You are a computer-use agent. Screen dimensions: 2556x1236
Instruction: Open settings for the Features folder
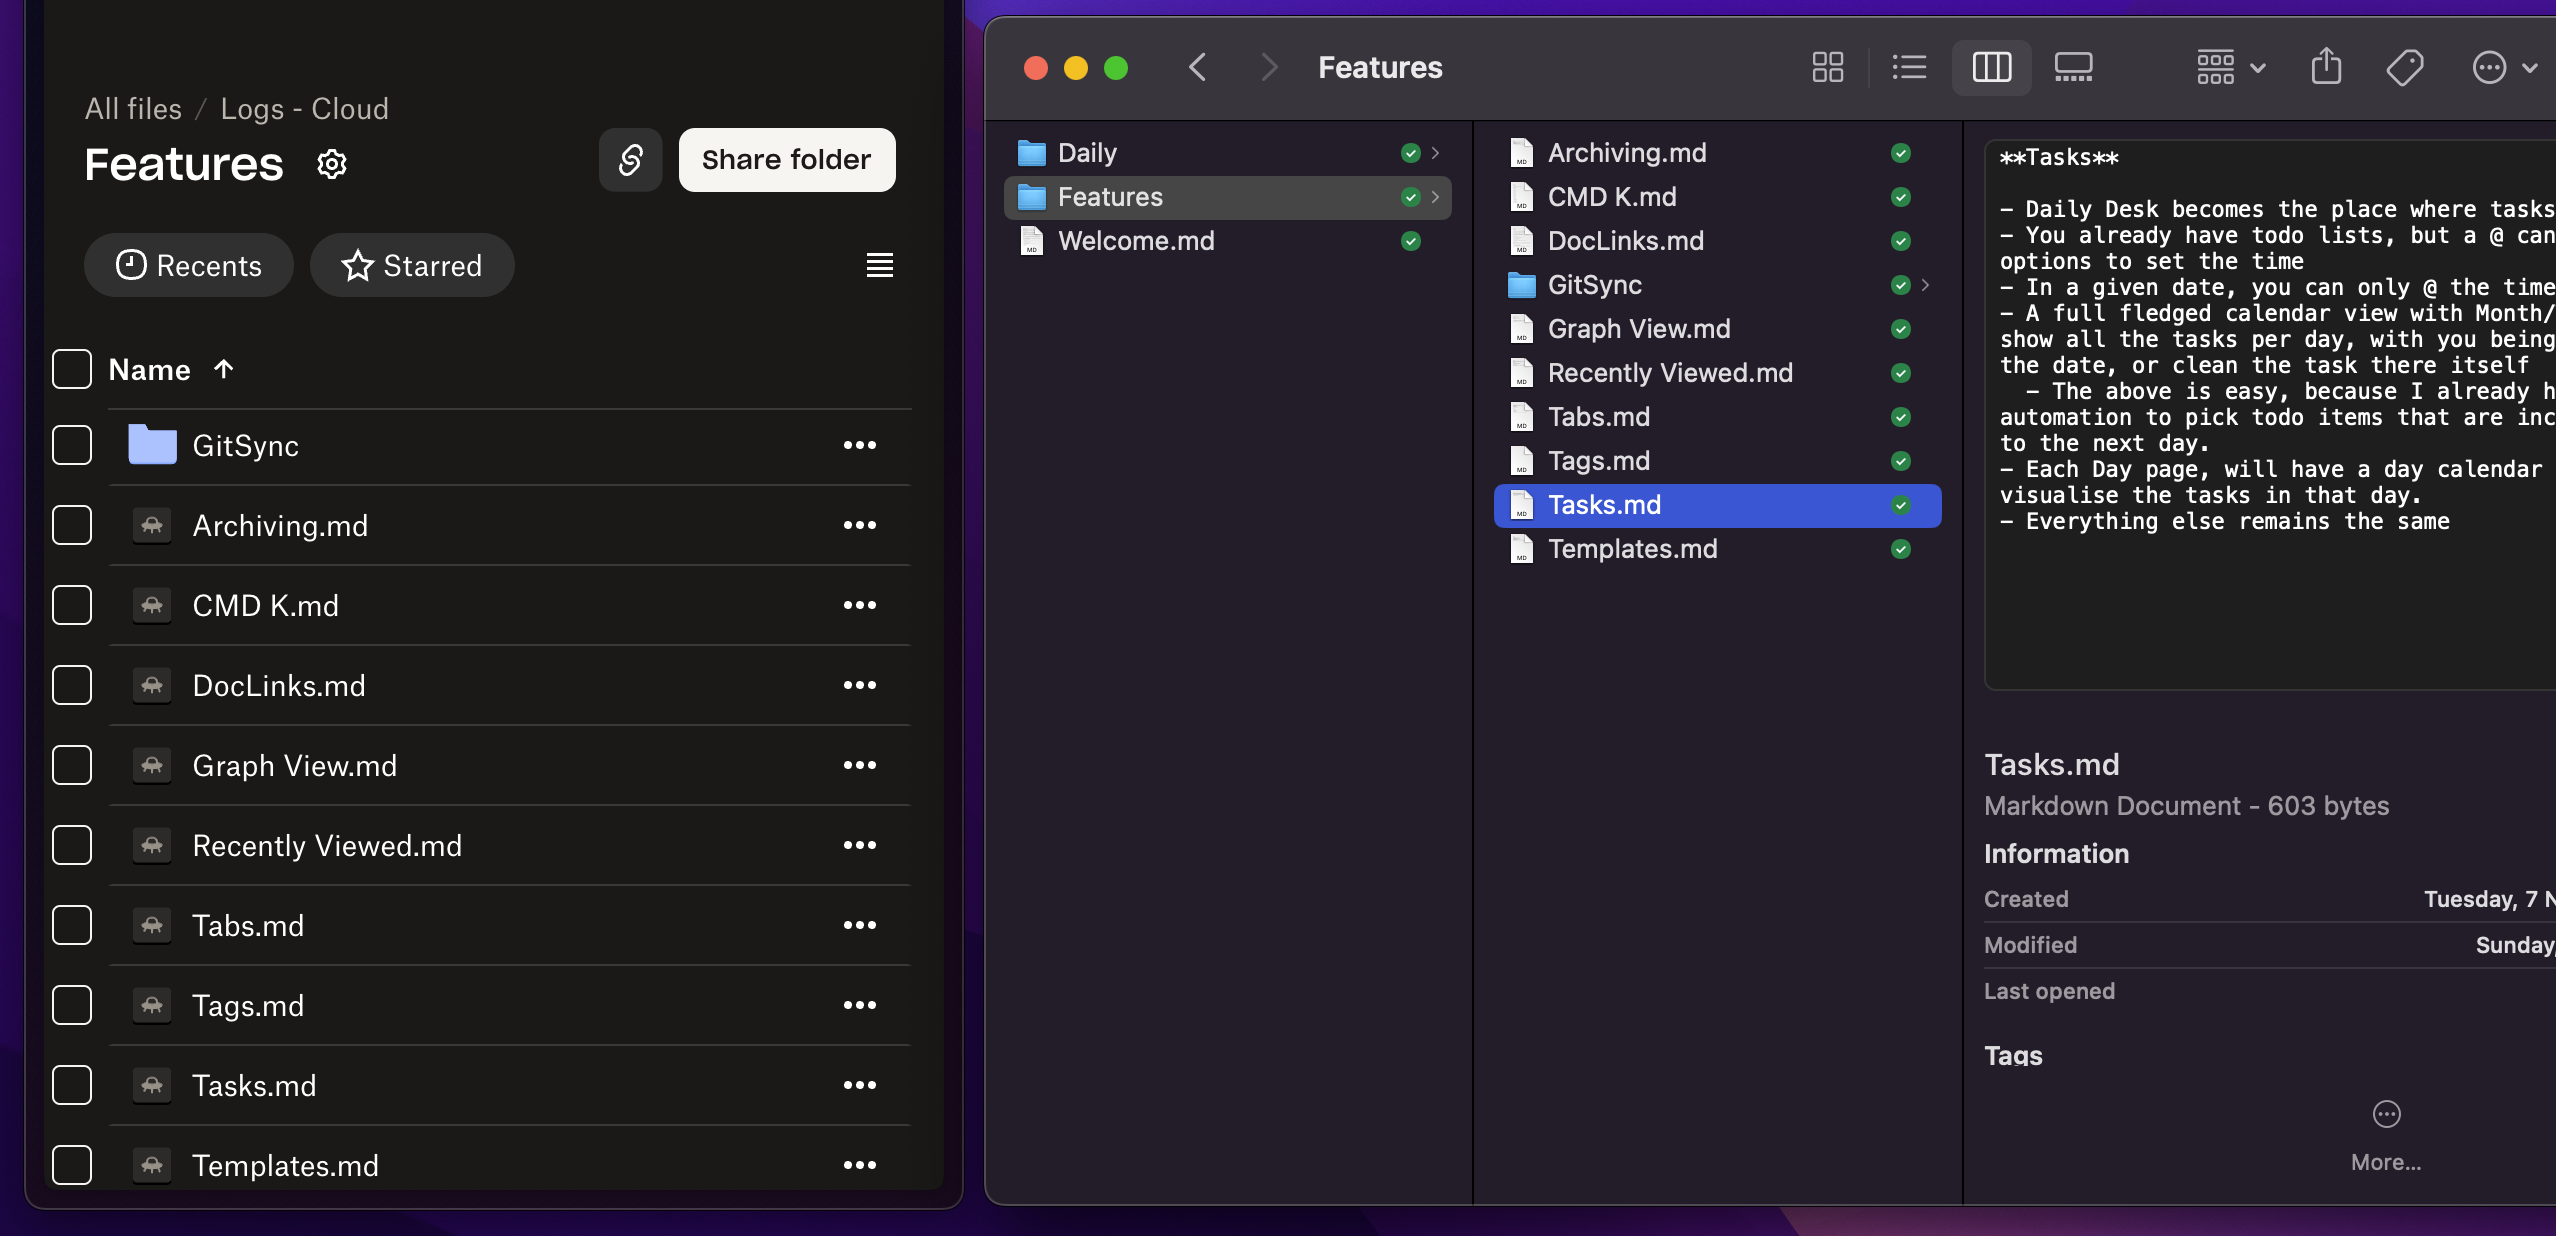(331, 164)
